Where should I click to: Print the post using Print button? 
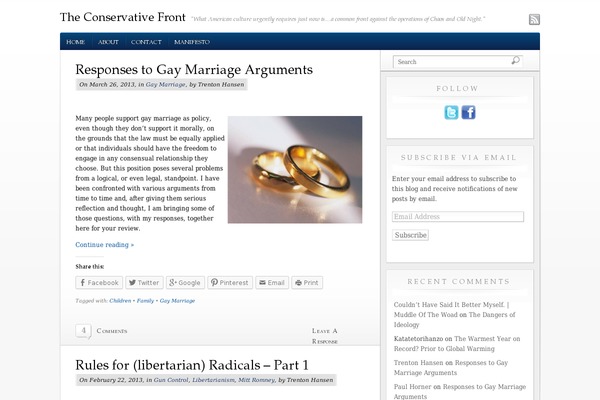(x=307, y=282)
